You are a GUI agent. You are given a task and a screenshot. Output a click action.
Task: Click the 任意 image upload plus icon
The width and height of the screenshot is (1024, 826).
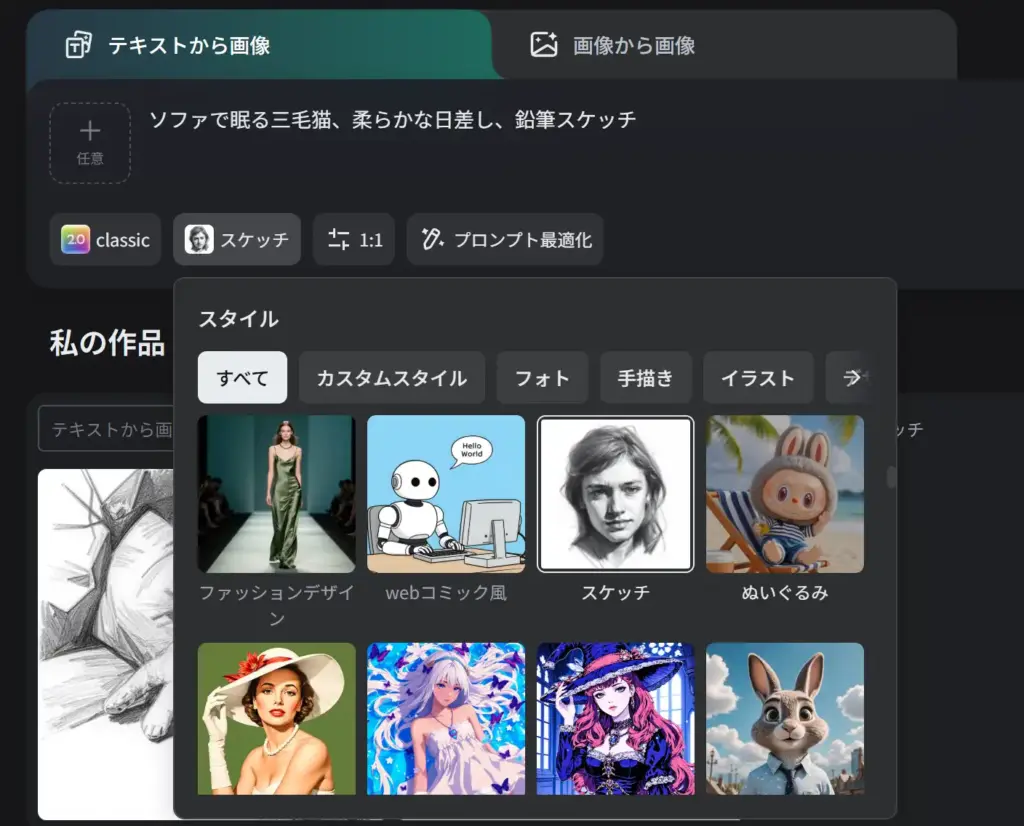click(89, 131)
